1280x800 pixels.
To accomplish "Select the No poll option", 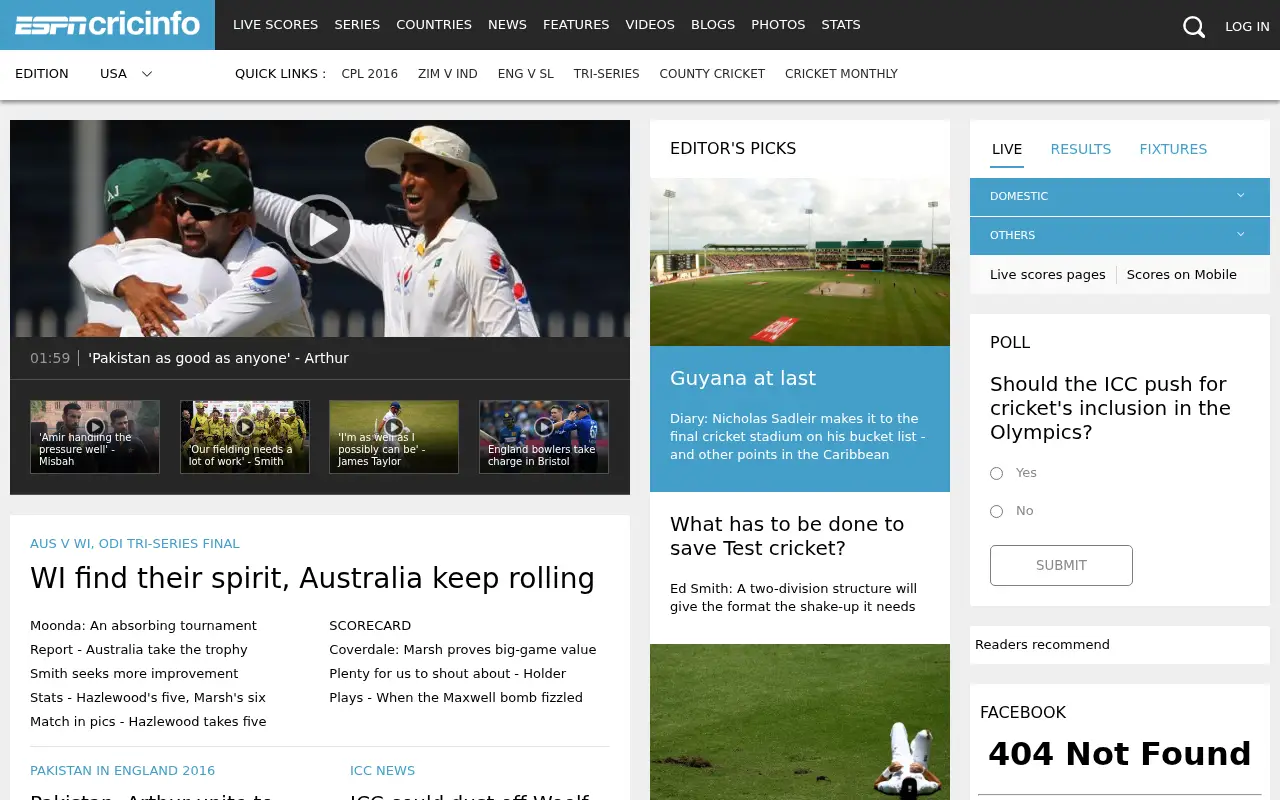I will pyautogui.click(x=996, y=511).
